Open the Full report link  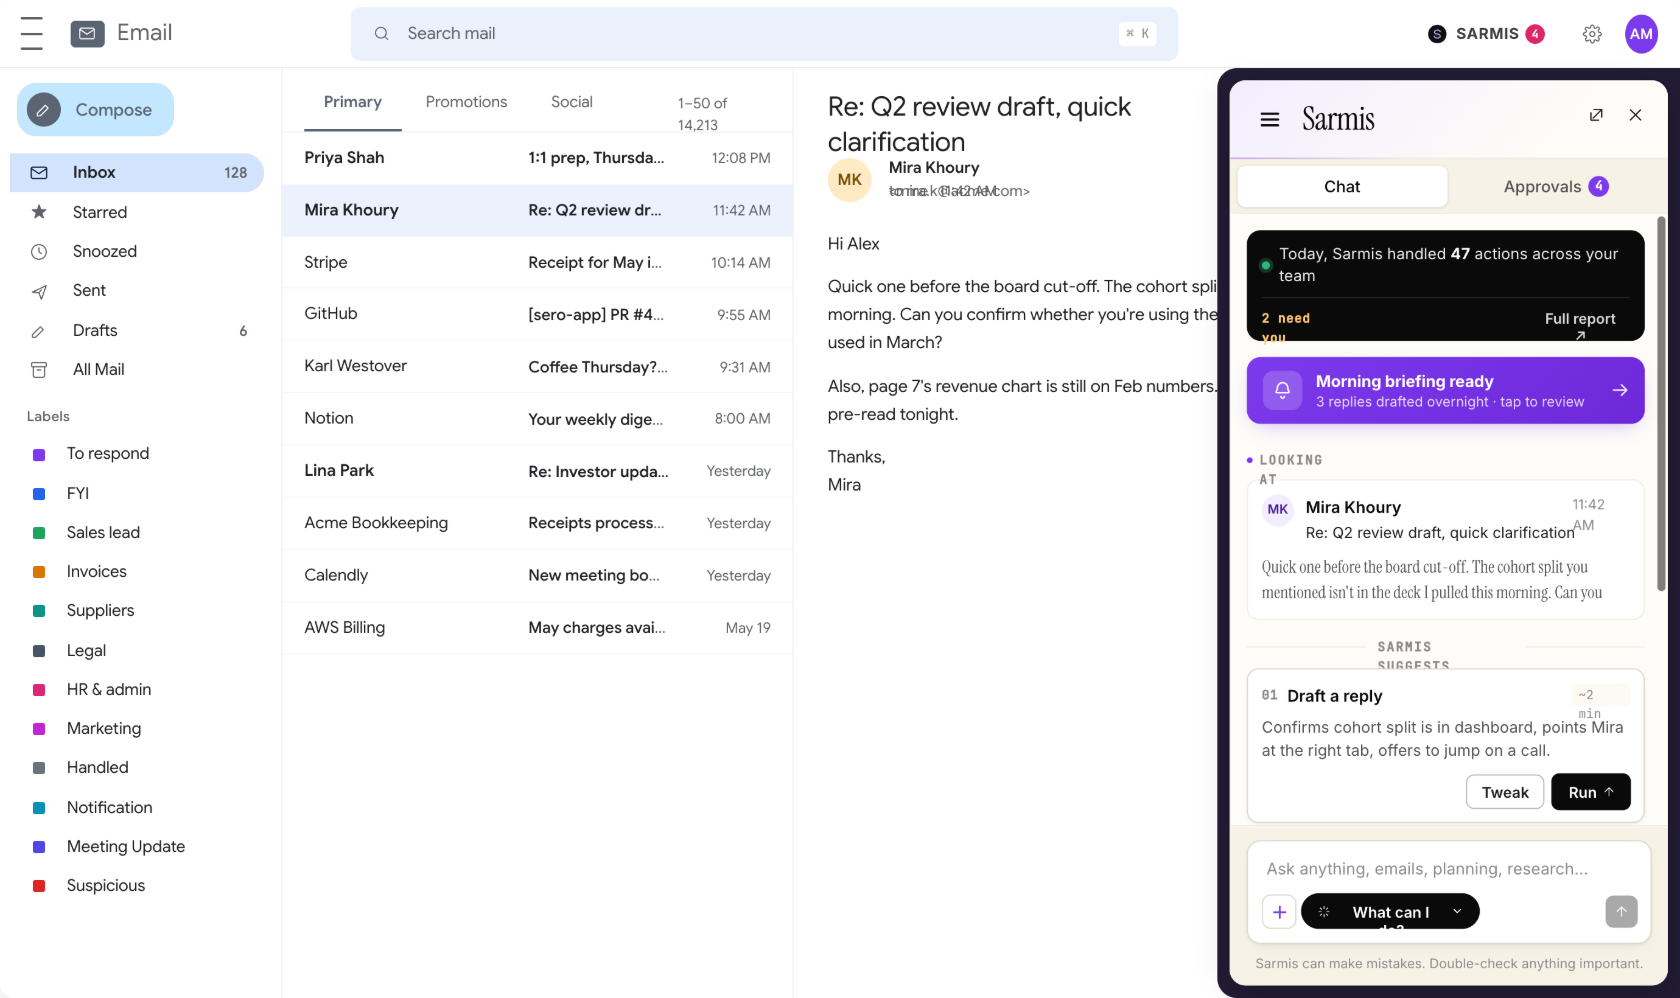[1580, 319]
